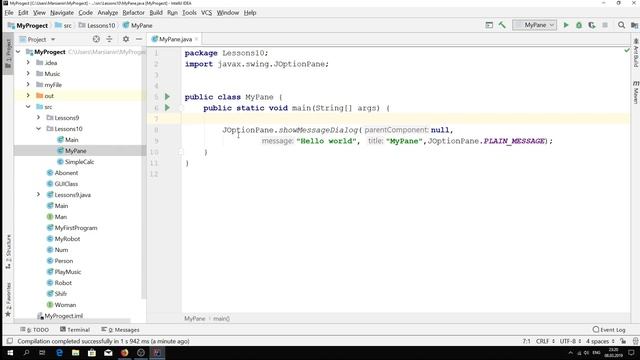Open Project Structure icon at top right
This screenshot has width=640, height=360.
[x=634, y=25]
